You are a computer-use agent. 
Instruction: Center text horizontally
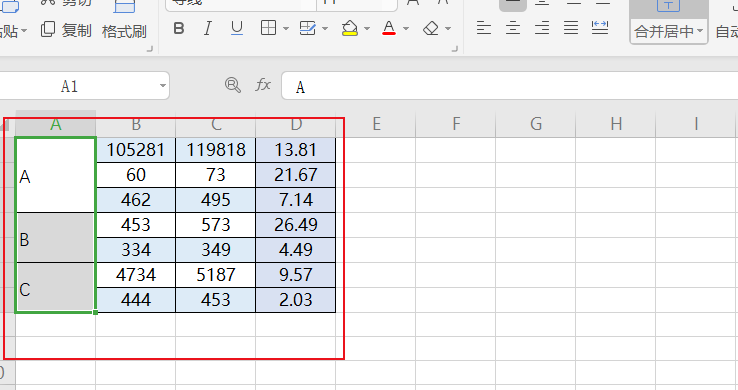[x=513, y=28]
